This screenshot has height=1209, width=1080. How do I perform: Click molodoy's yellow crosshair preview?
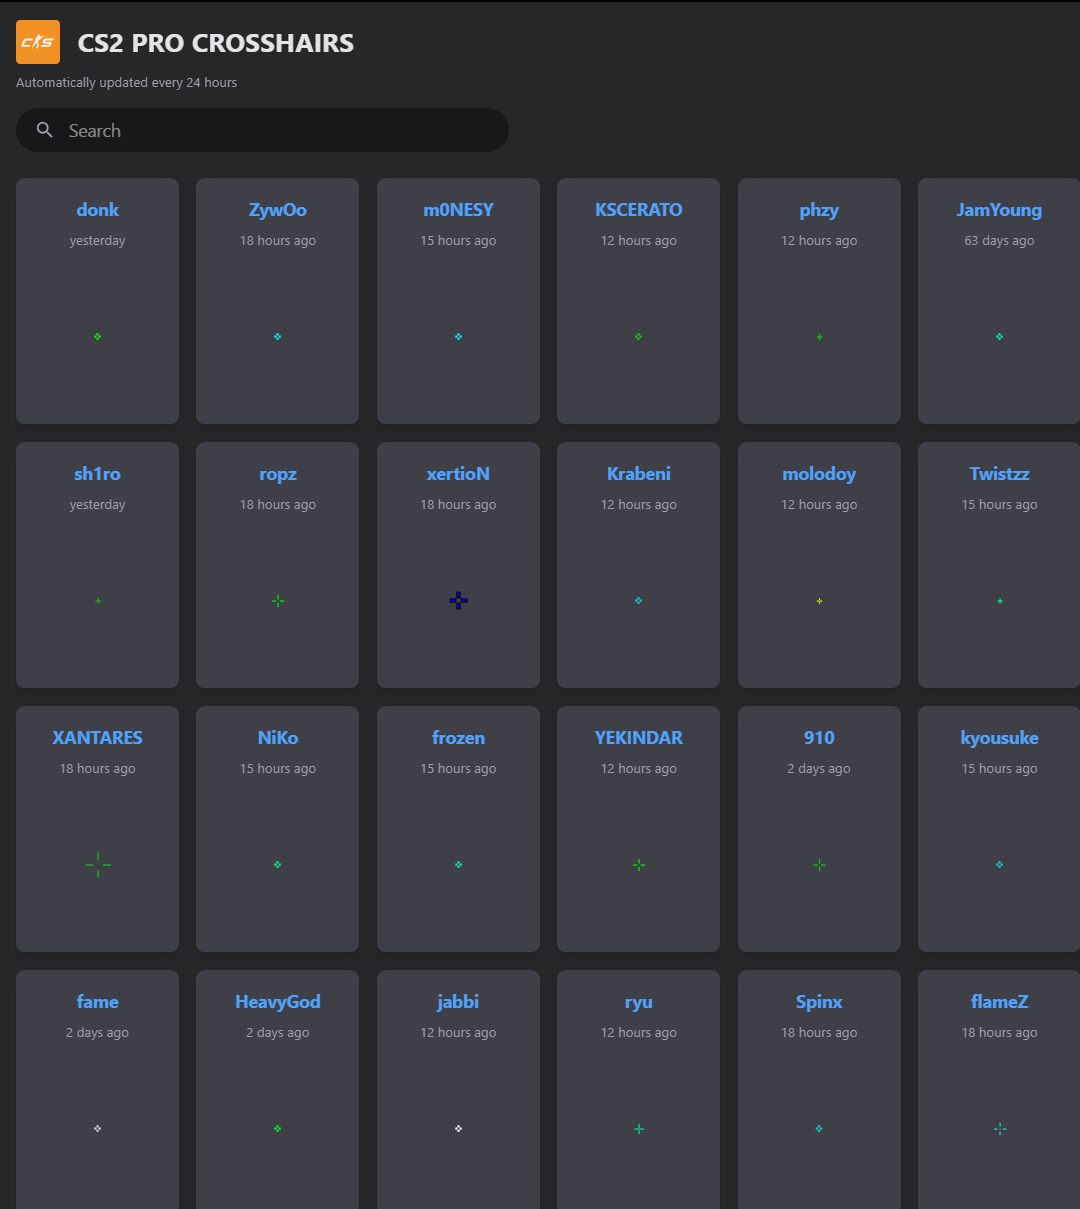(819, 601)
